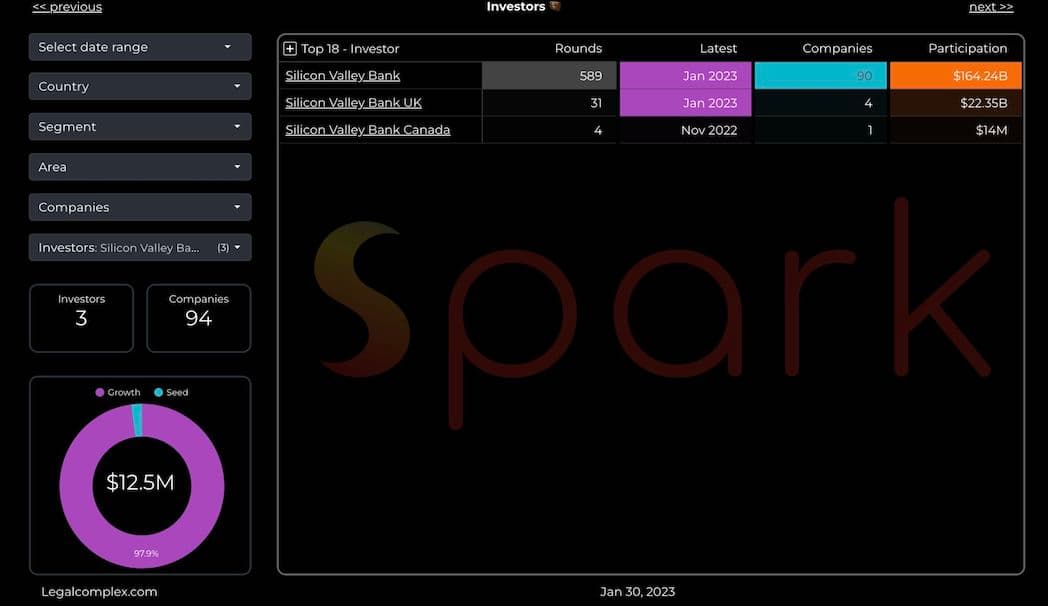
Task: Expand the Segment filter dropdown
Action: [140, 127]
